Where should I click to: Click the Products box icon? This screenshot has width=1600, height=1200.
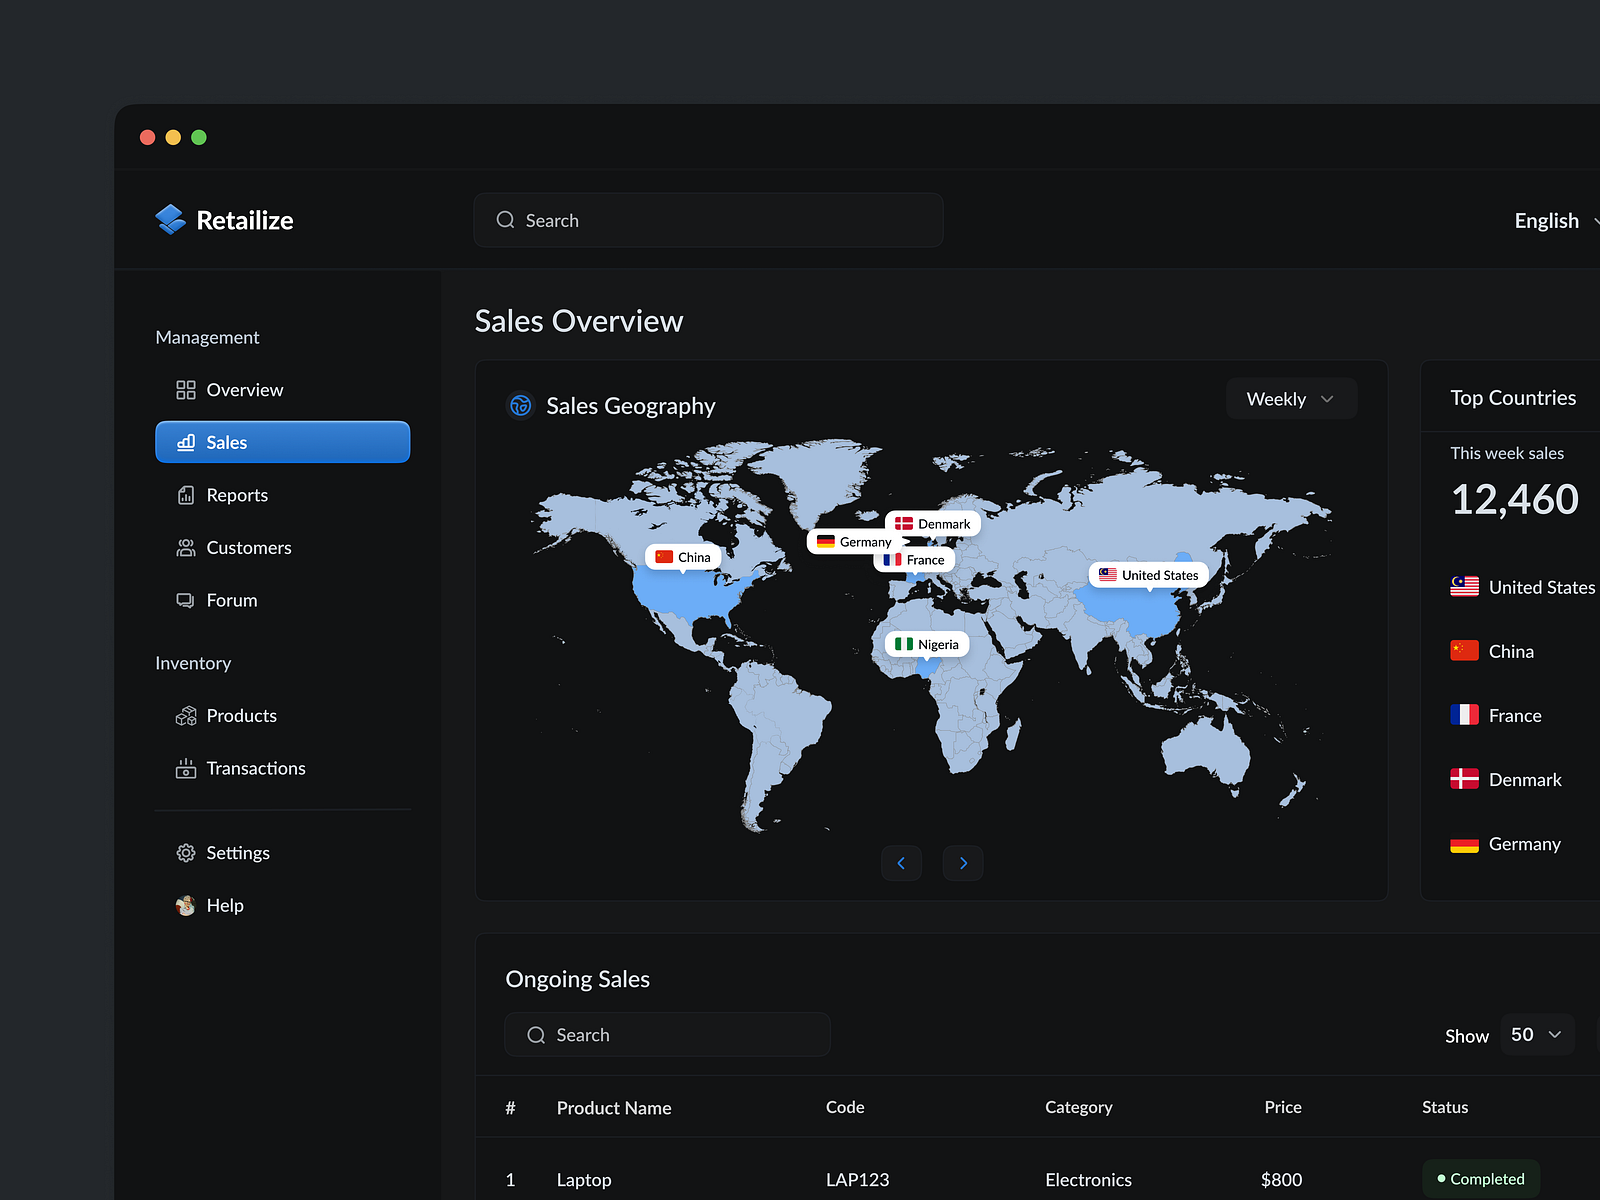pyautogui.click(x=185, y=715)
